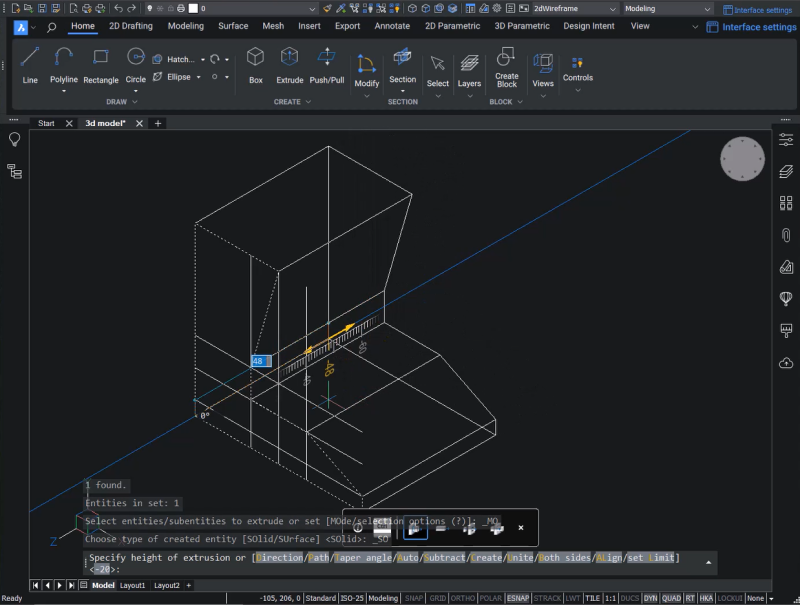The image size is (800, 605).
Task: Open the Push/Pull tool
Action: coord(325,67)
